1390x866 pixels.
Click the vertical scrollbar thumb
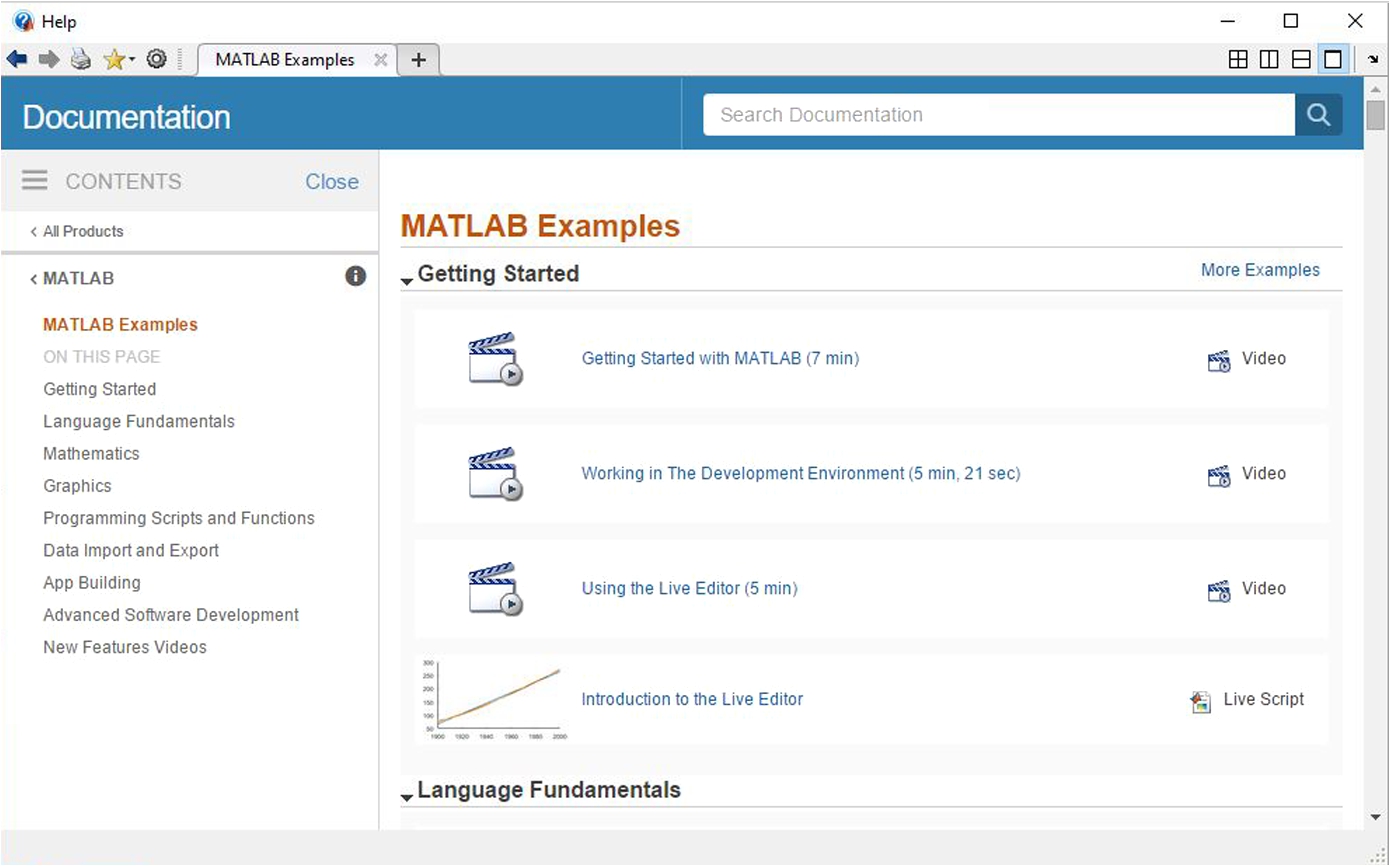point(1376,115)
